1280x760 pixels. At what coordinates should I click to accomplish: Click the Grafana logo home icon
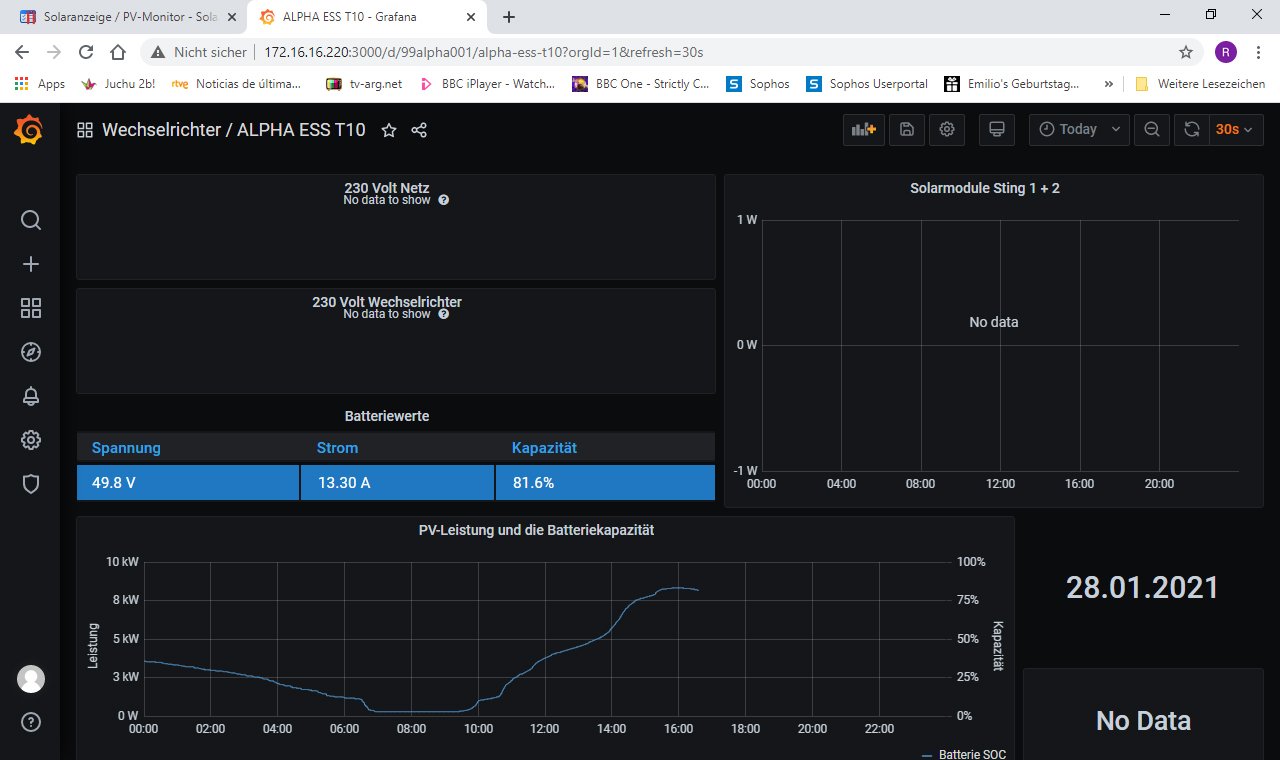coord(30,131)
